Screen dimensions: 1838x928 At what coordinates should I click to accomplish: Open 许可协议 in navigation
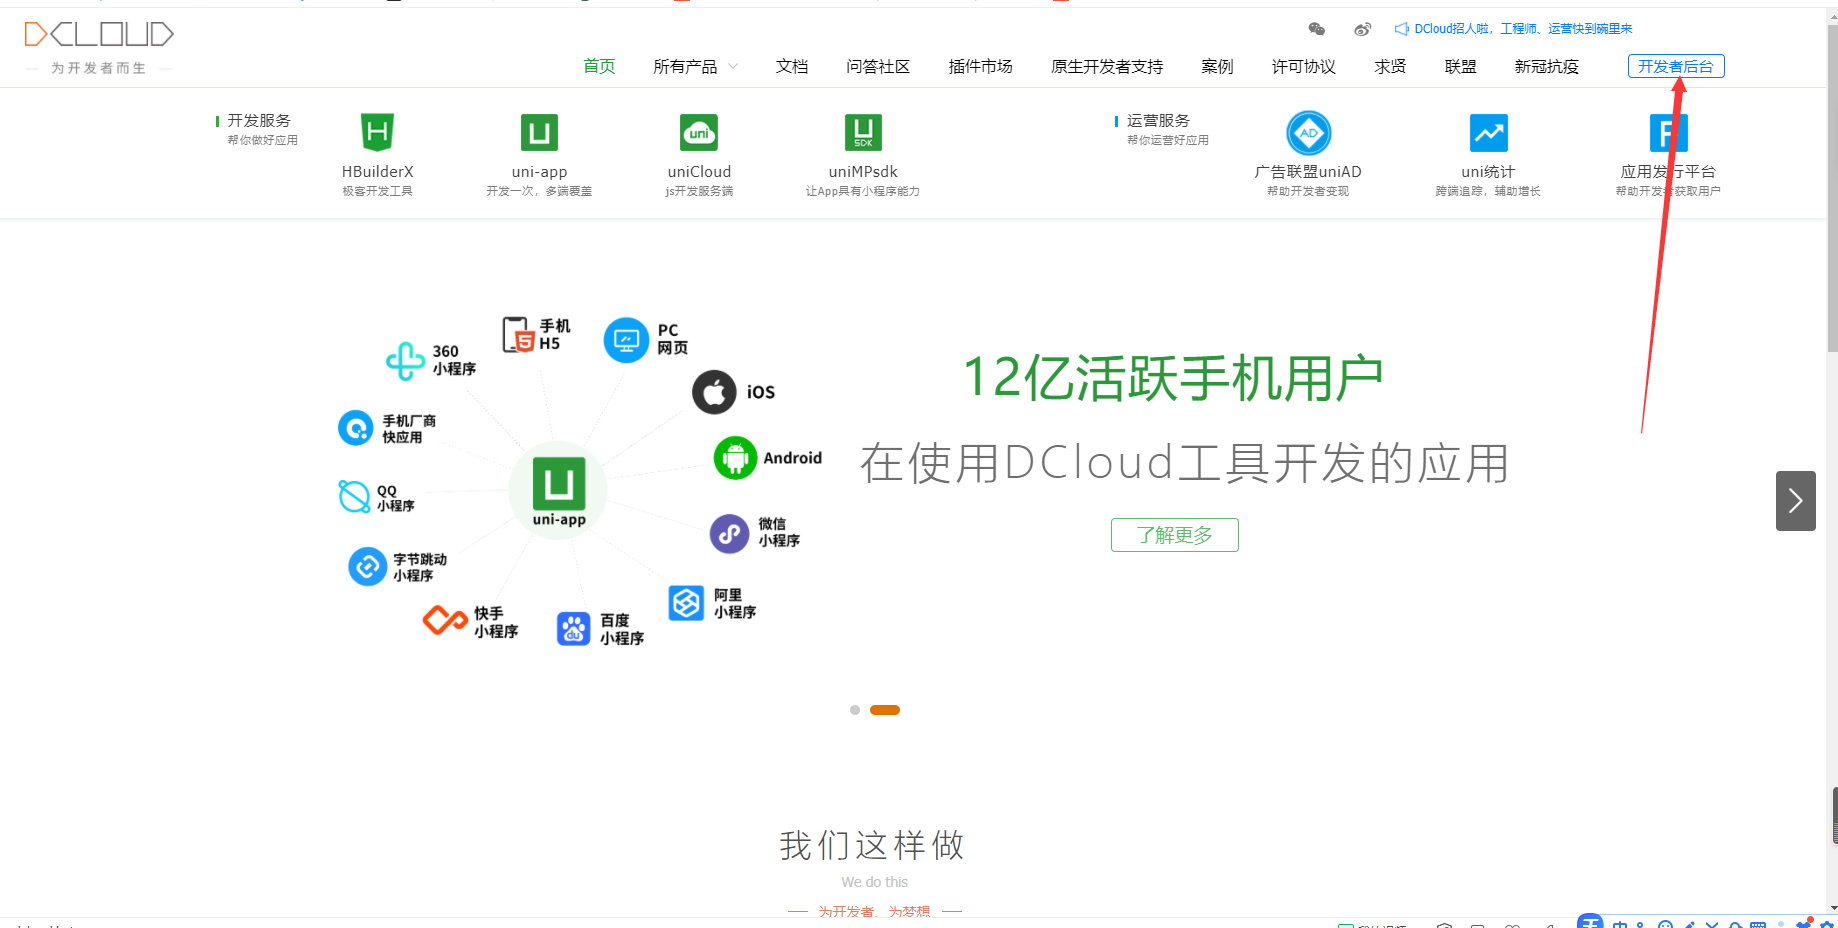tap(1304, 67)
